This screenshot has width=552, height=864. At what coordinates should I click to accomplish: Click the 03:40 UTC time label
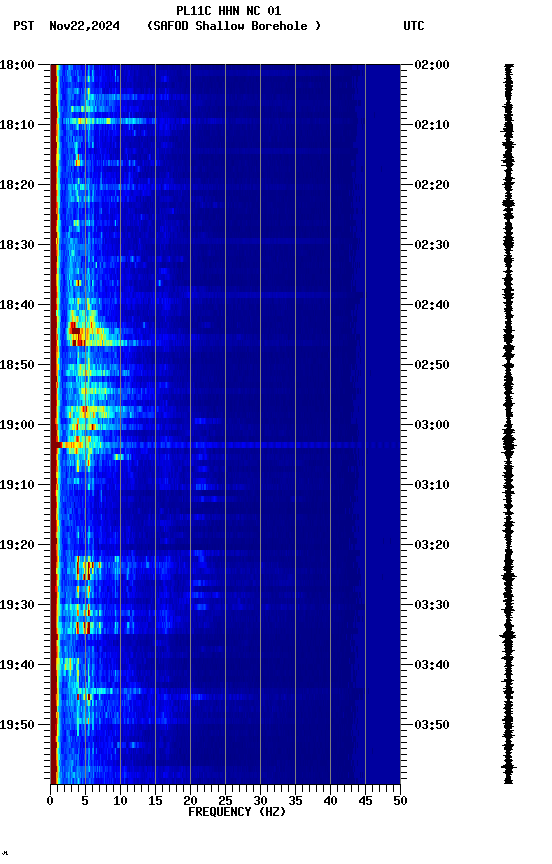[432, 665]
